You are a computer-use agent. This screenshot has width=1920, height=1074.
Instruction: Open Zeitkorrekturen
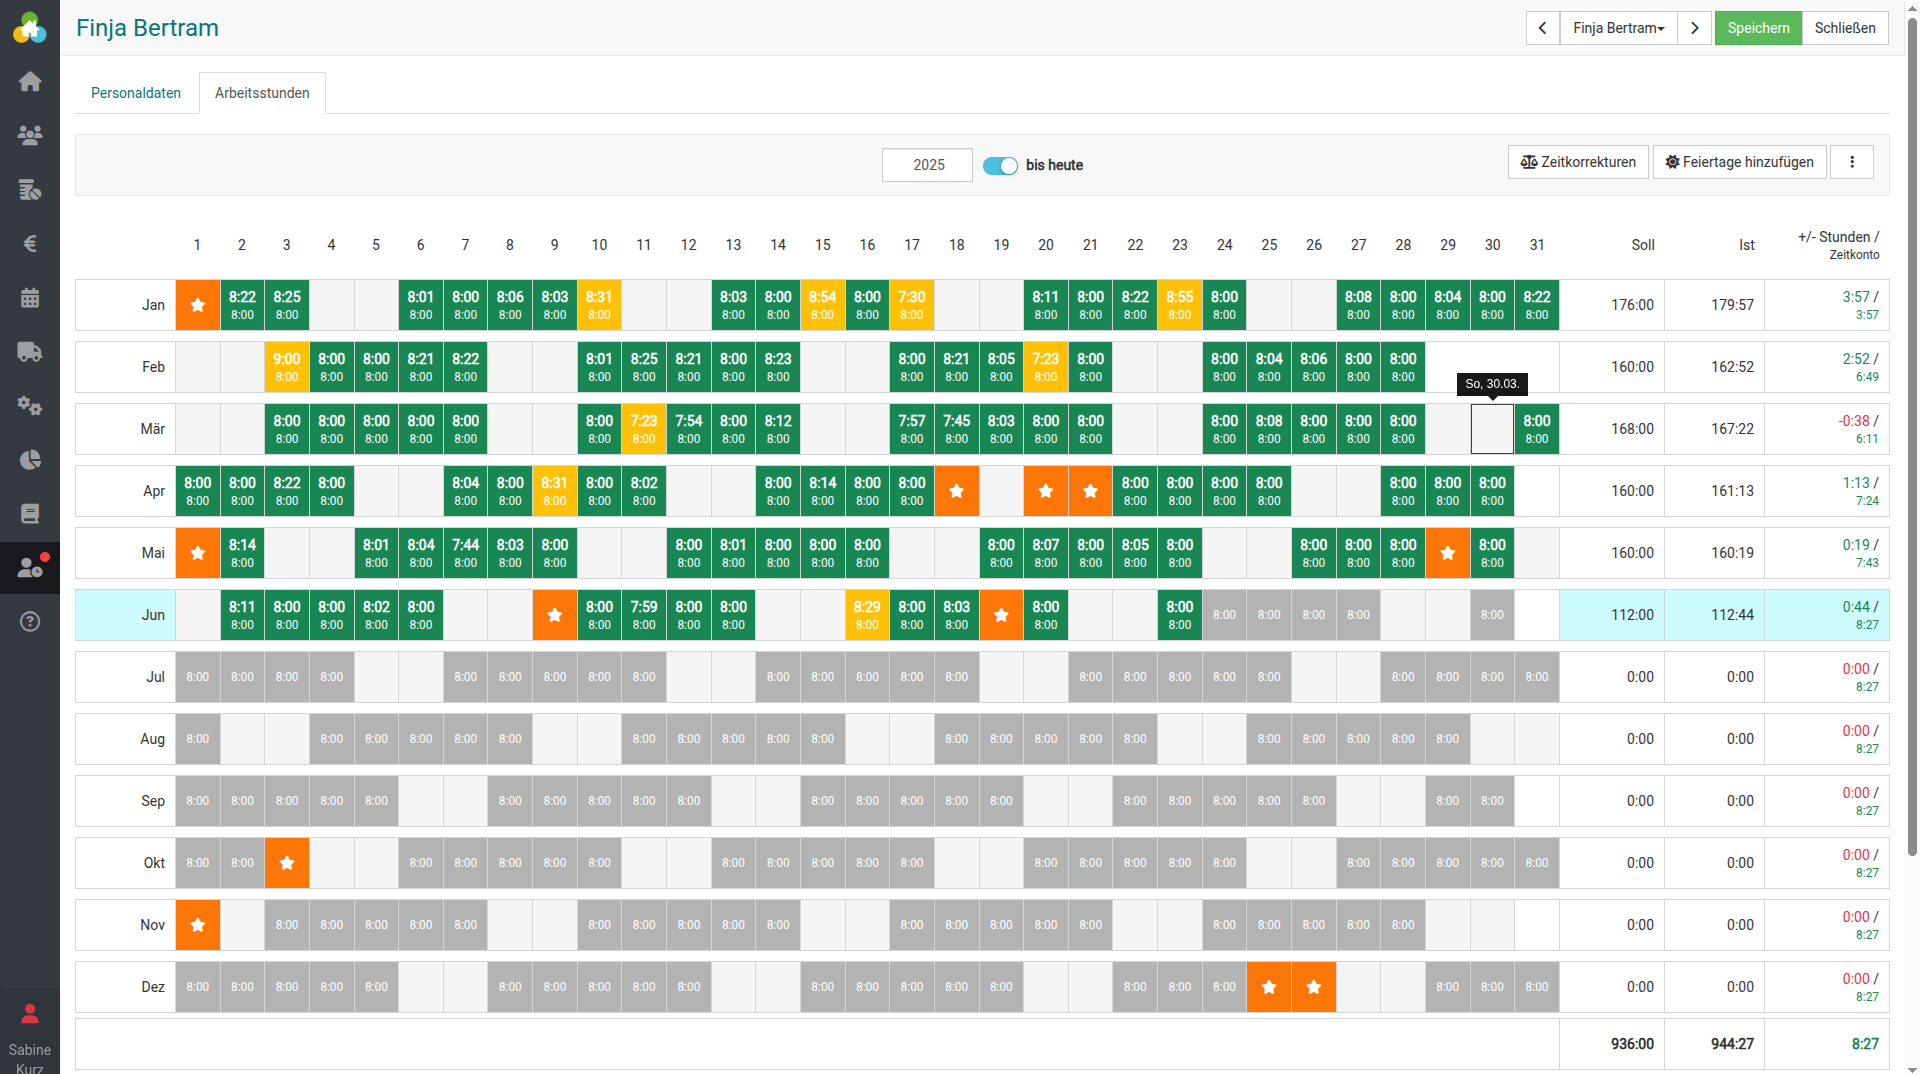coord(1578,162)
